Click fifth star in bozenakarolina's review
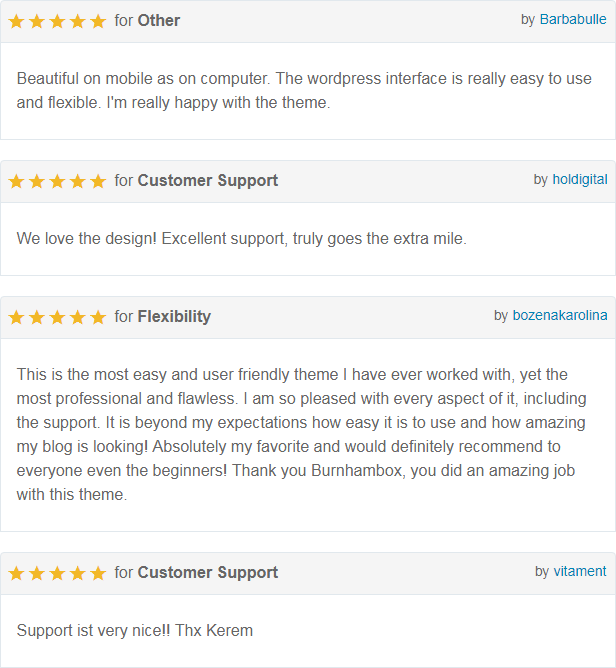 pyautogui.click(x=98, y=317)
